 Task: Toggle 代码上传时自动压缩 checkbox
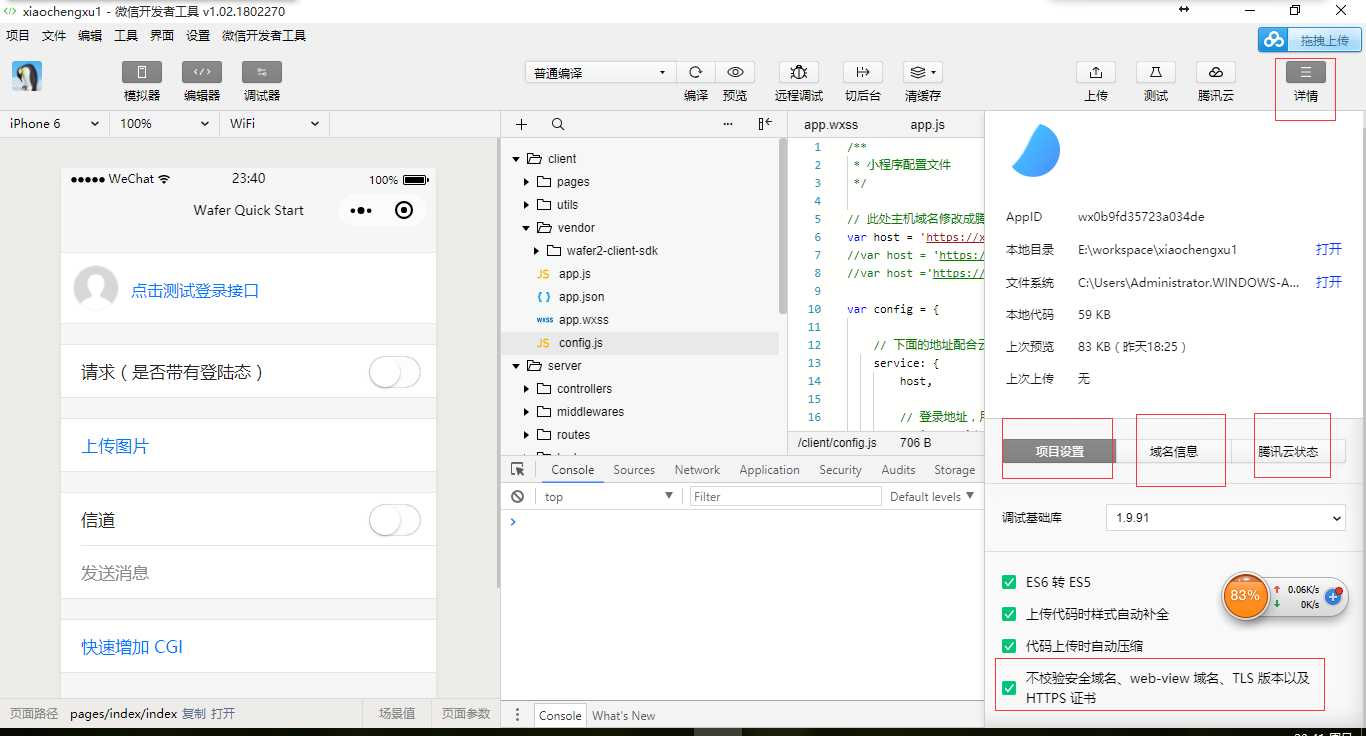1009,646
